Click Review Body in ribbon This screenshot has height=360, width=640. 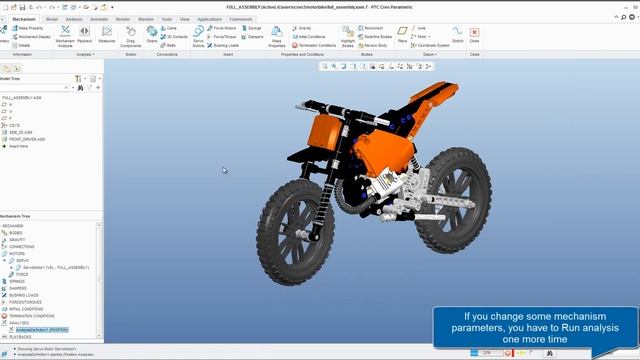coord(373,45)
